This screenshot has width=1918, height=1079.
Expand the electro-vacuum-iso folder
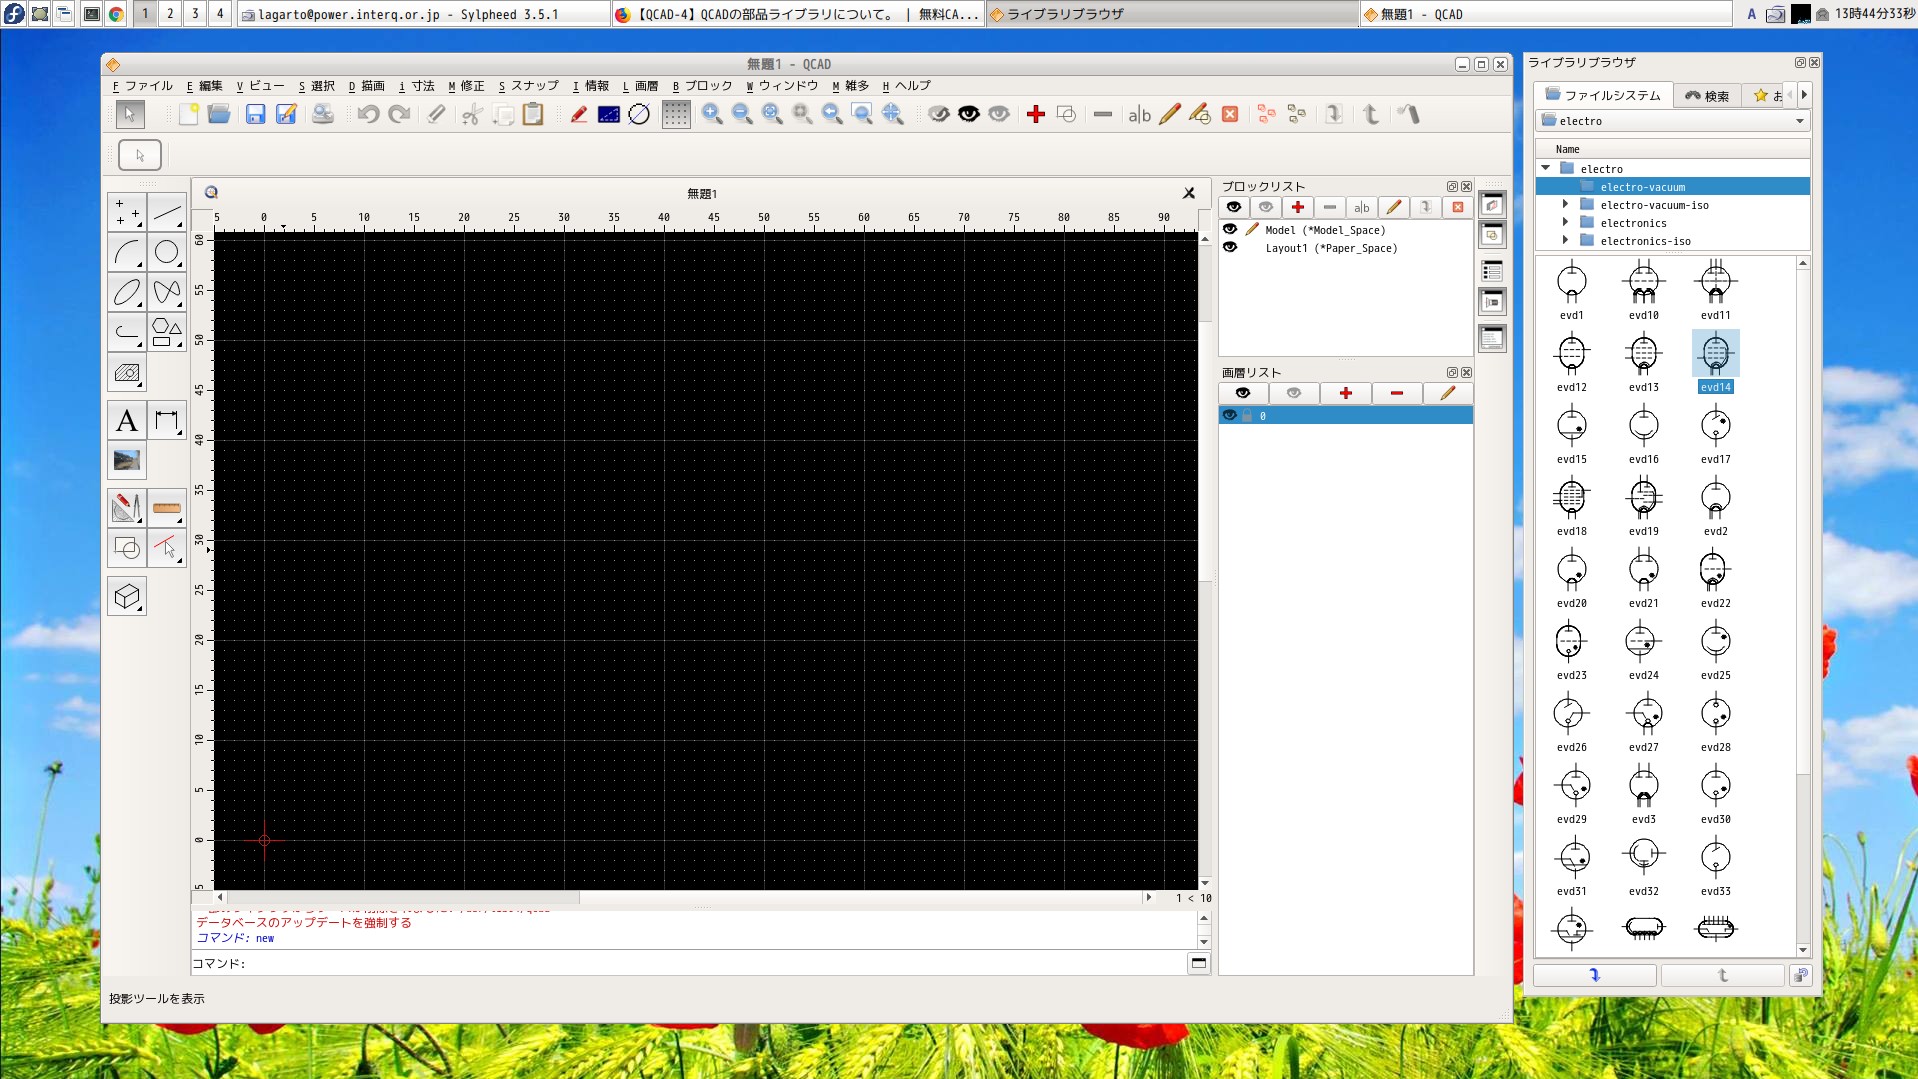coord(1566,205)
